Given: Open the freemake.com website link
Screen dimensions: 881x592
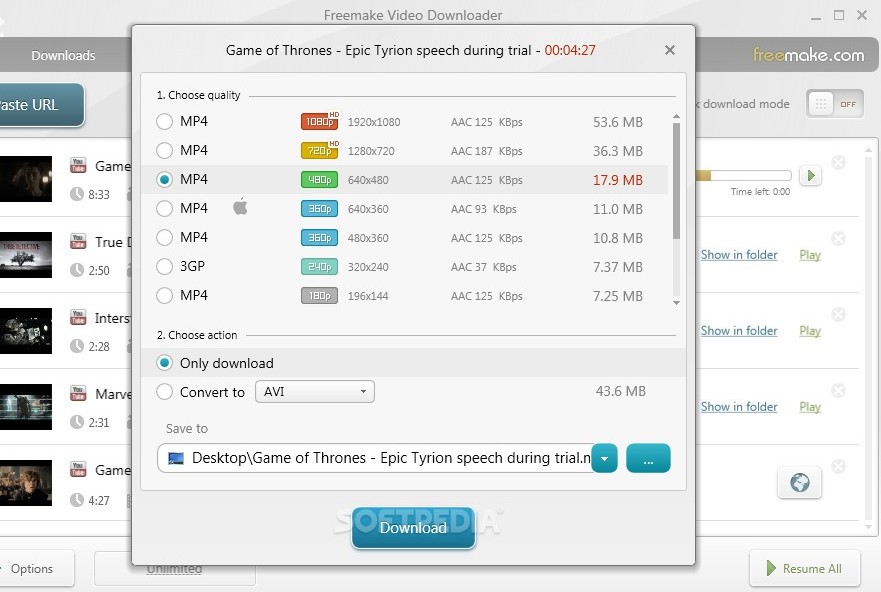Looking at the screenshot, I should [809, 55].
